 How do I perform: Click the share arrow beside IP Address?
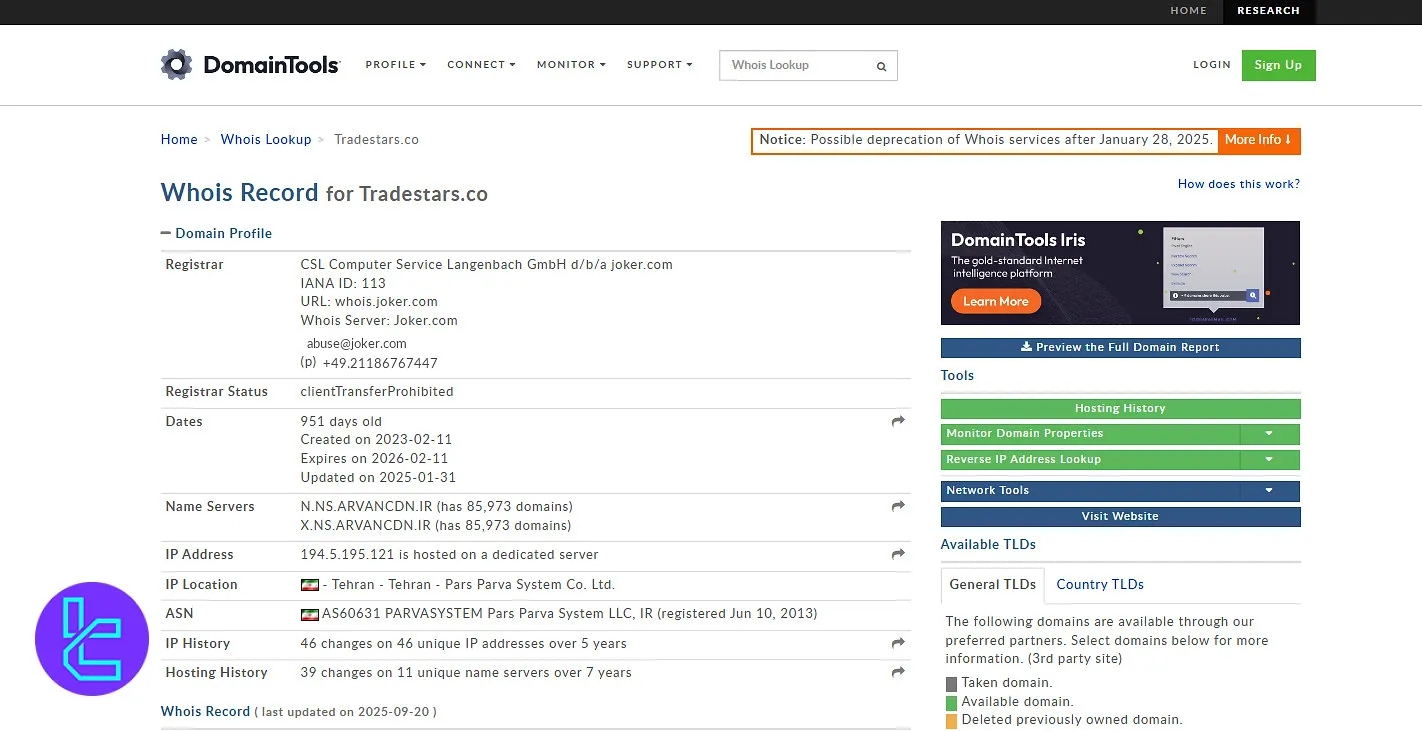[x=898, y=555]
